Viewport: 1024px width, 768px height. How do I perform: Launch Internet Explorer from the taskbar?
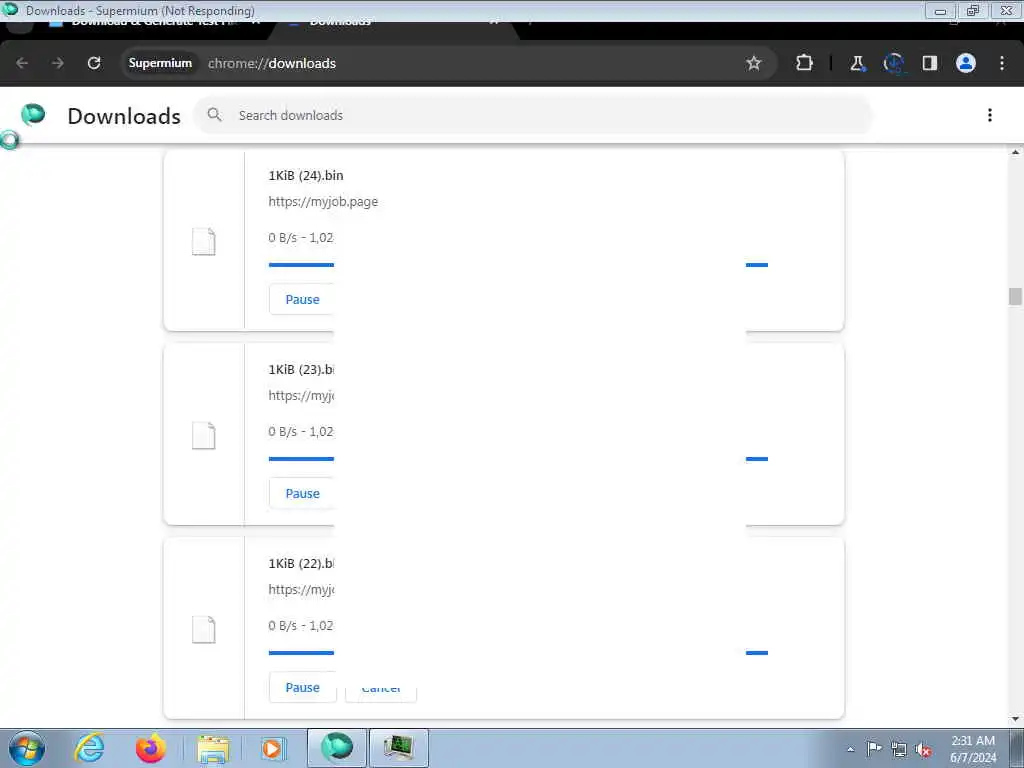coord(89,748)
